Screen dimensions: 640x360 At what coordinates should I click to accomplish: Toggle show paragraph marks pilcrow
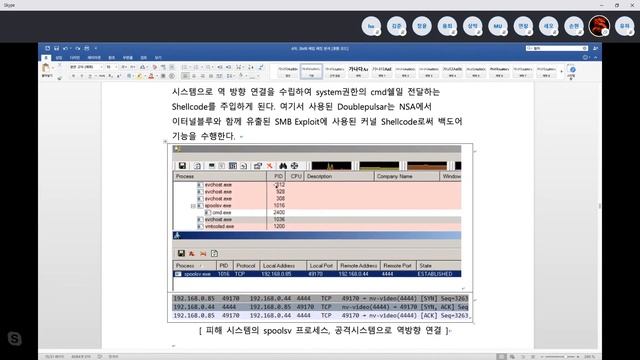point(261,67)
